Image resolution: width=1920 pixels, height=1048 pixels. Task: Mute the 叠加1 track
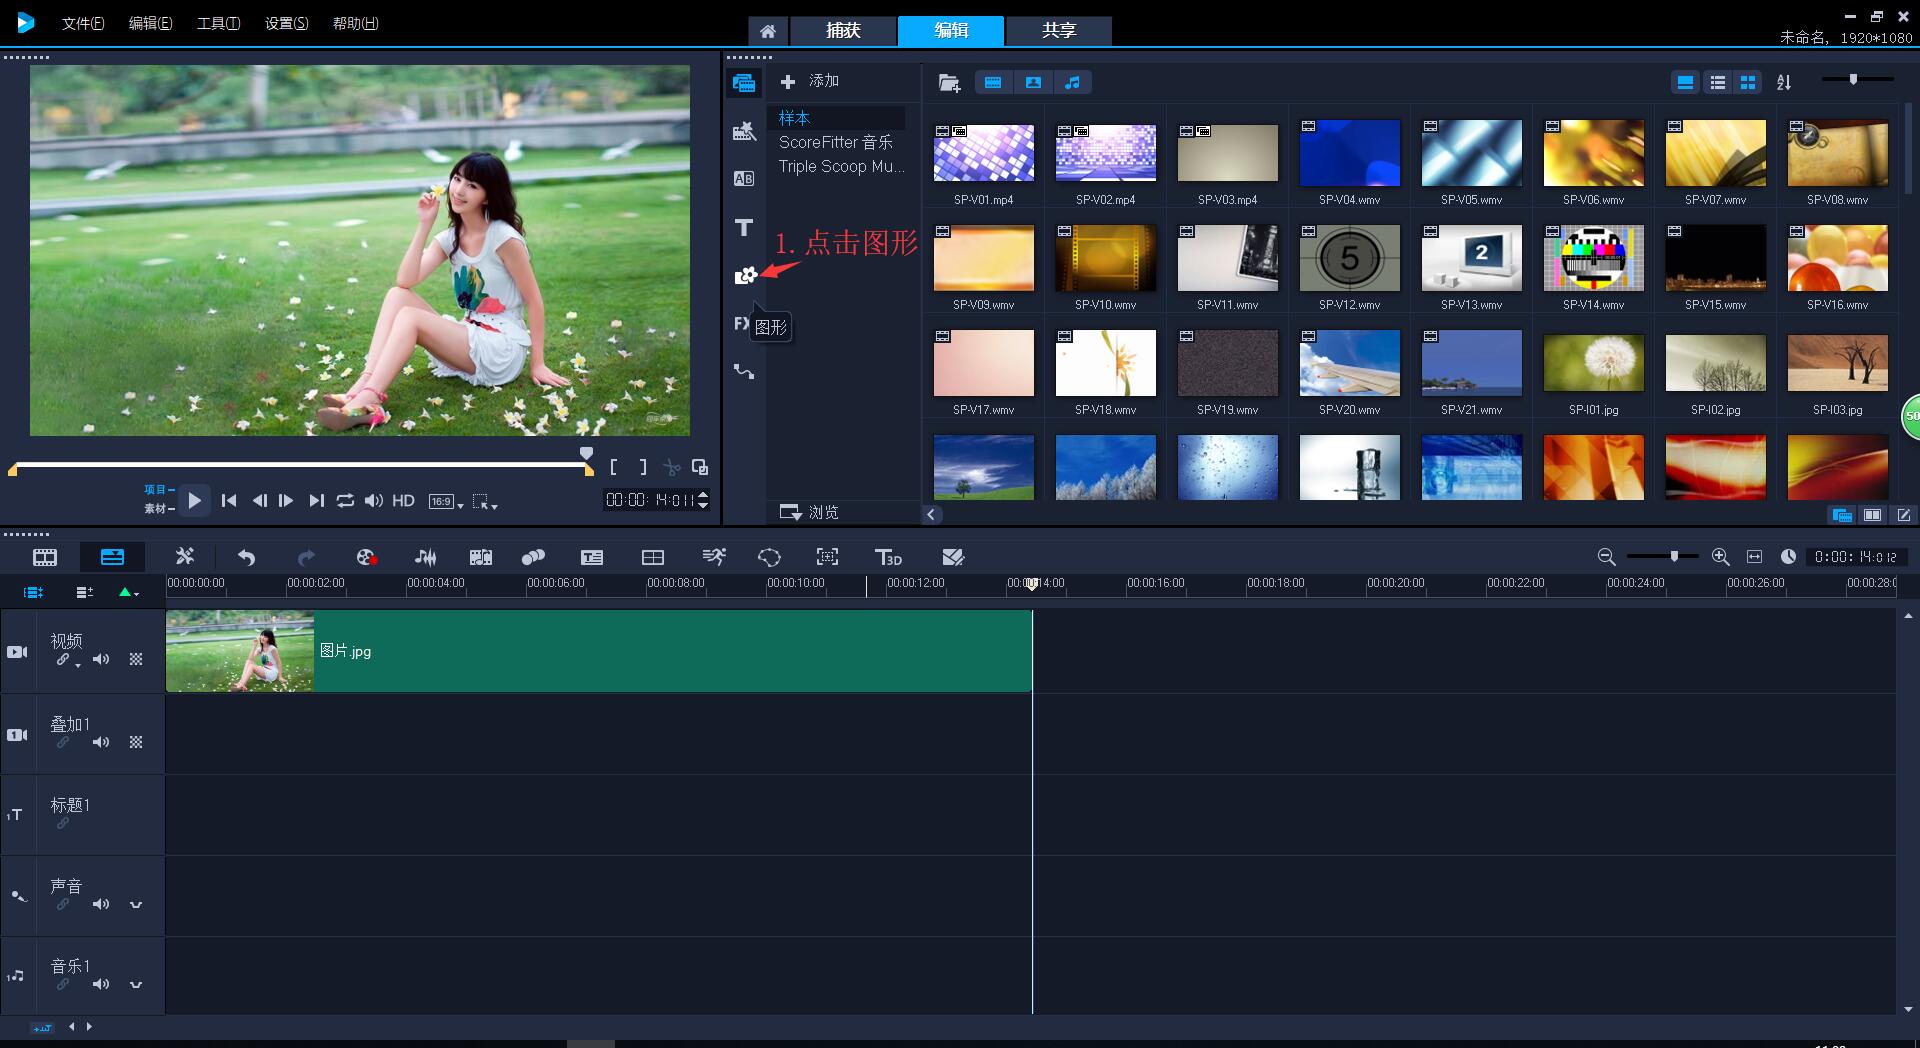(x=101, y=742)
